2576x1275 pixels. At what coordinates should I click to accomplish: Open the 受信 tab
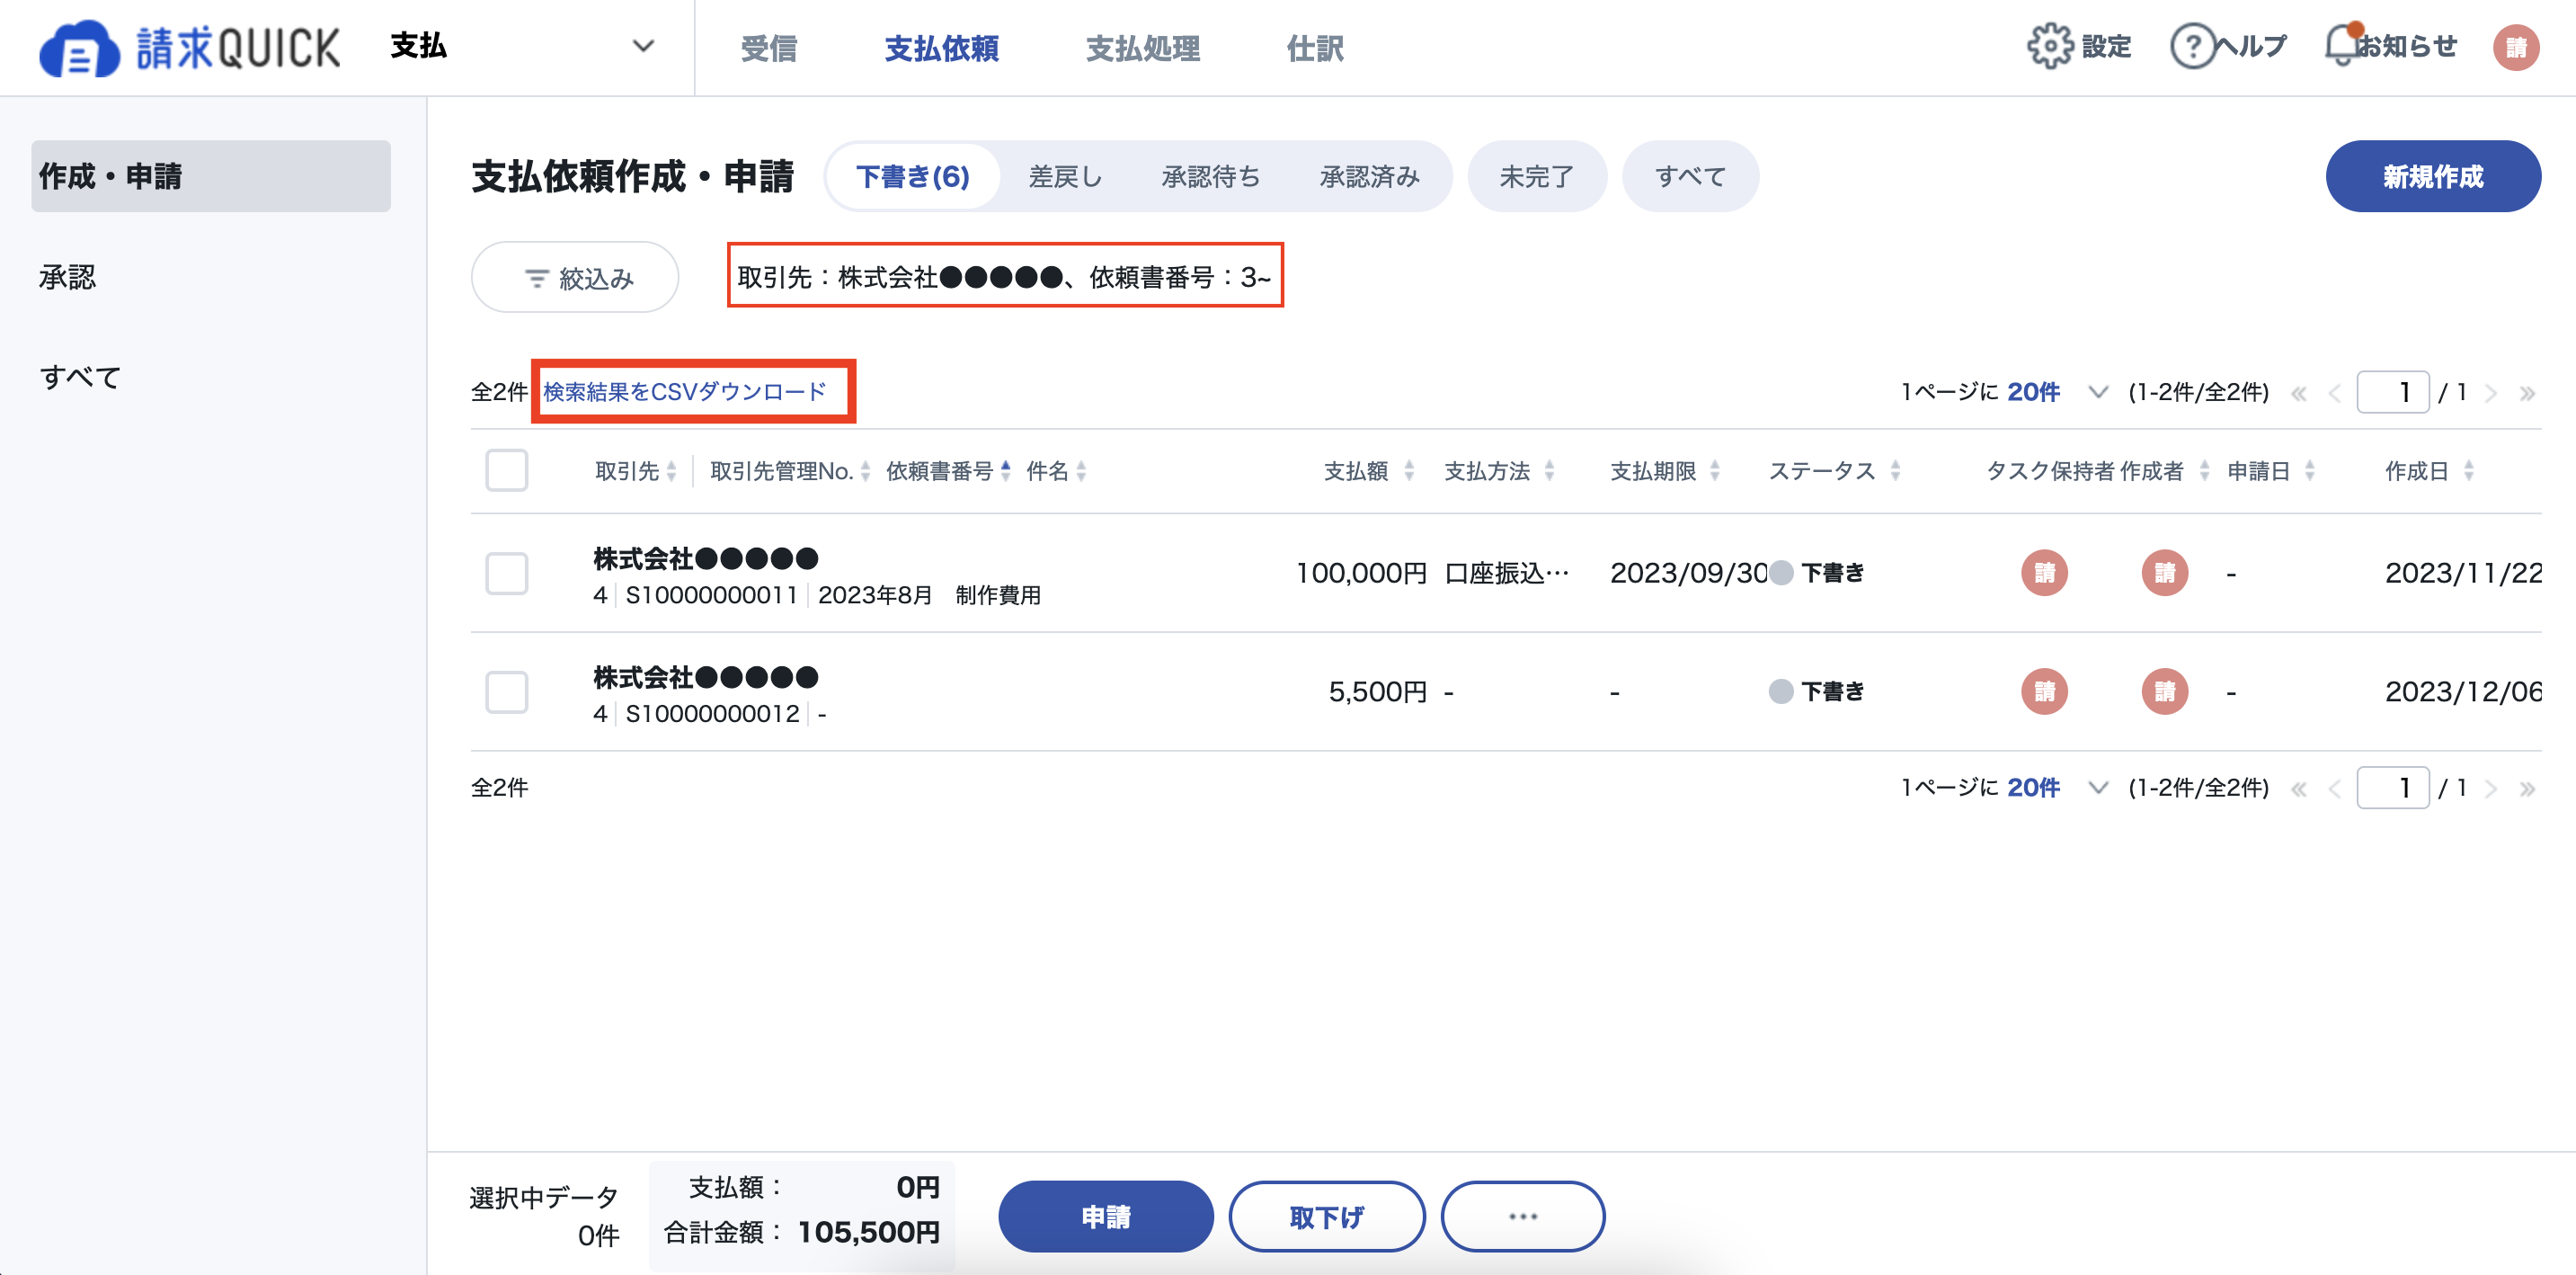click(x=768, y=48)
